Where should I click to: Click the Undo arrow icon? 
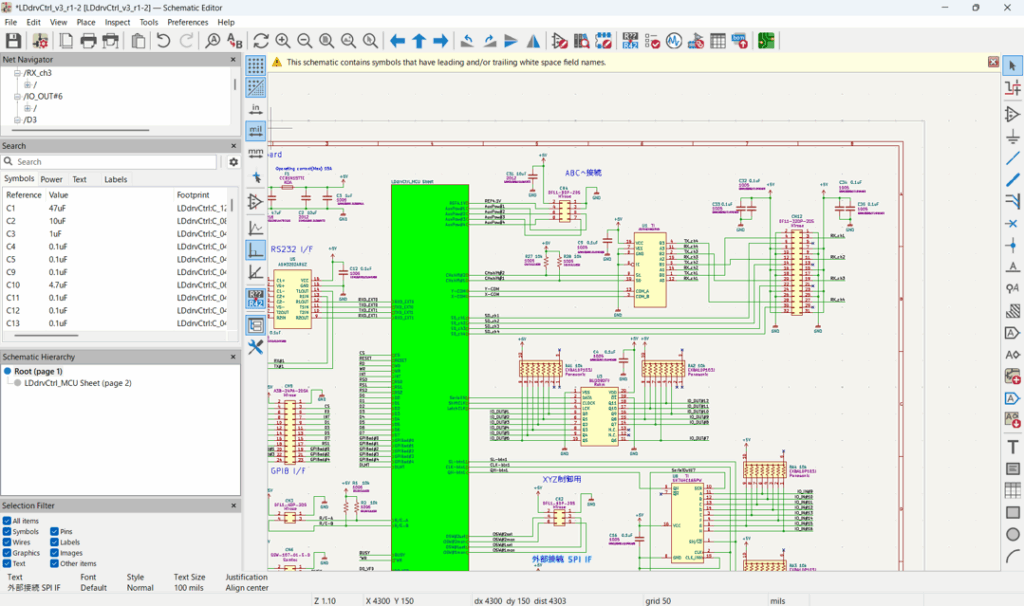pos(163,40)
